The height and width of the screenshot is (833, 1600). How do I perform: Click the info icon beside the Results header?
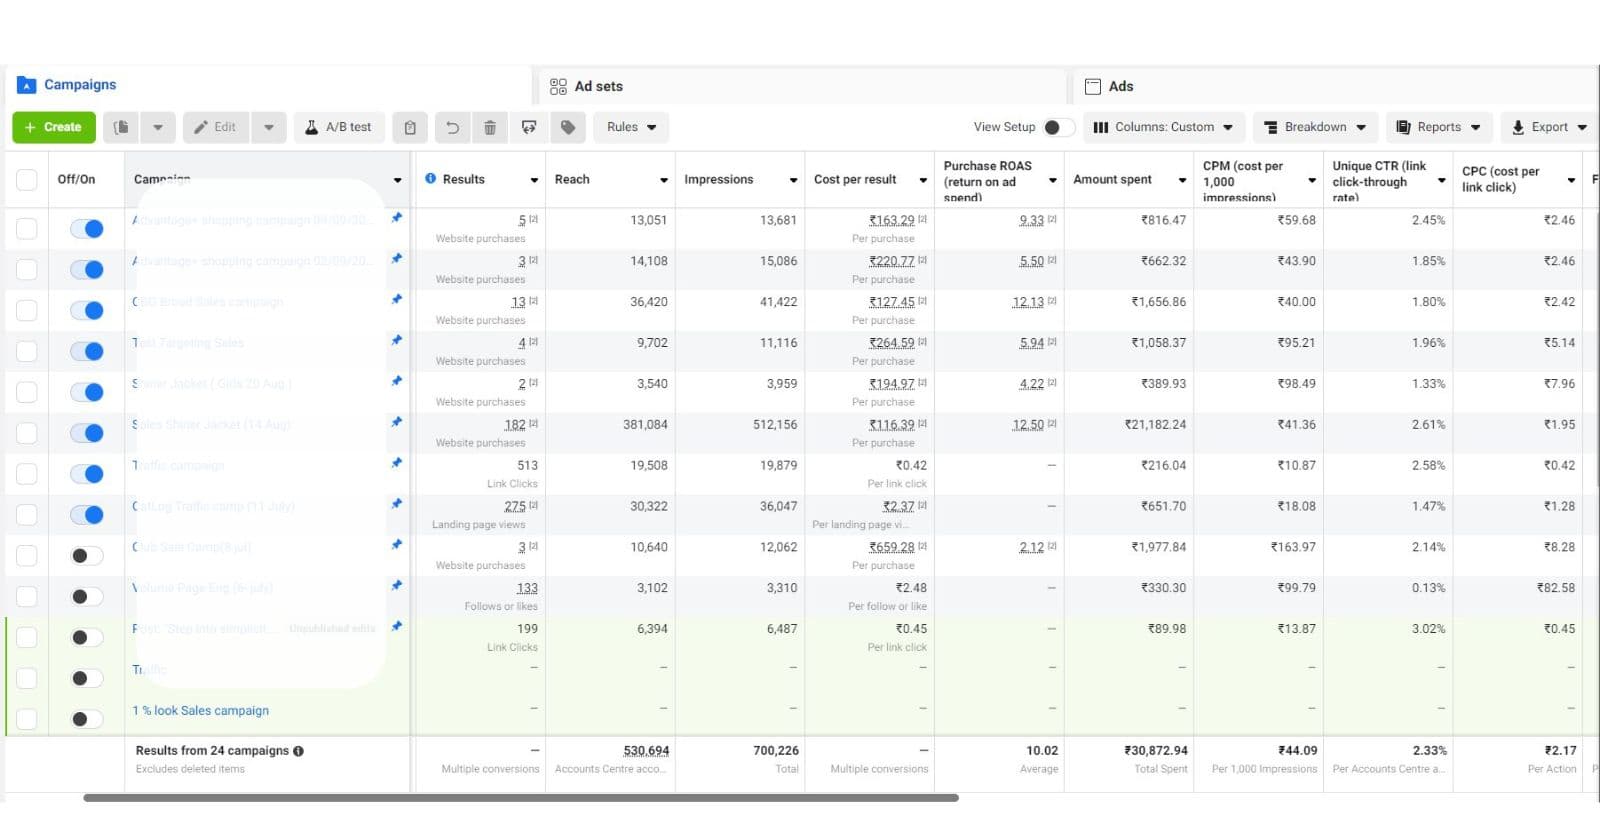(431, 179)
